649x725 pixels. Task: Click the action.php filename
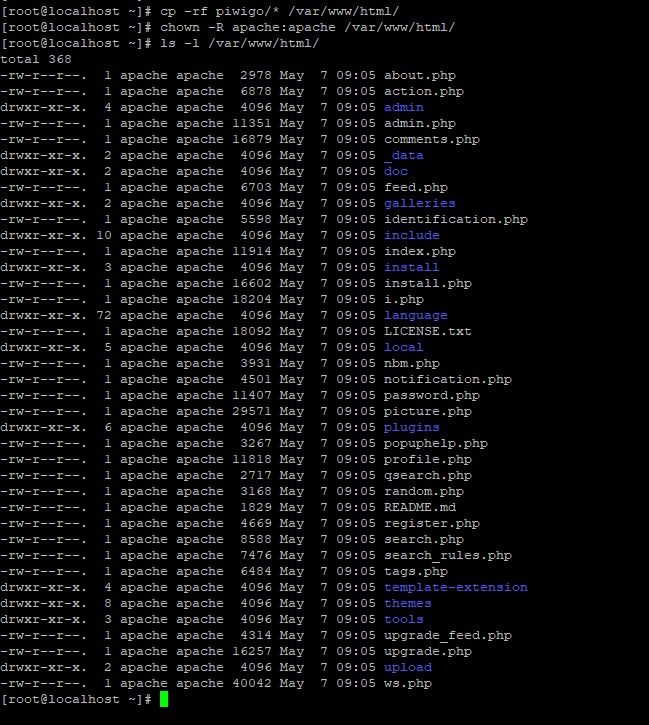424,92
